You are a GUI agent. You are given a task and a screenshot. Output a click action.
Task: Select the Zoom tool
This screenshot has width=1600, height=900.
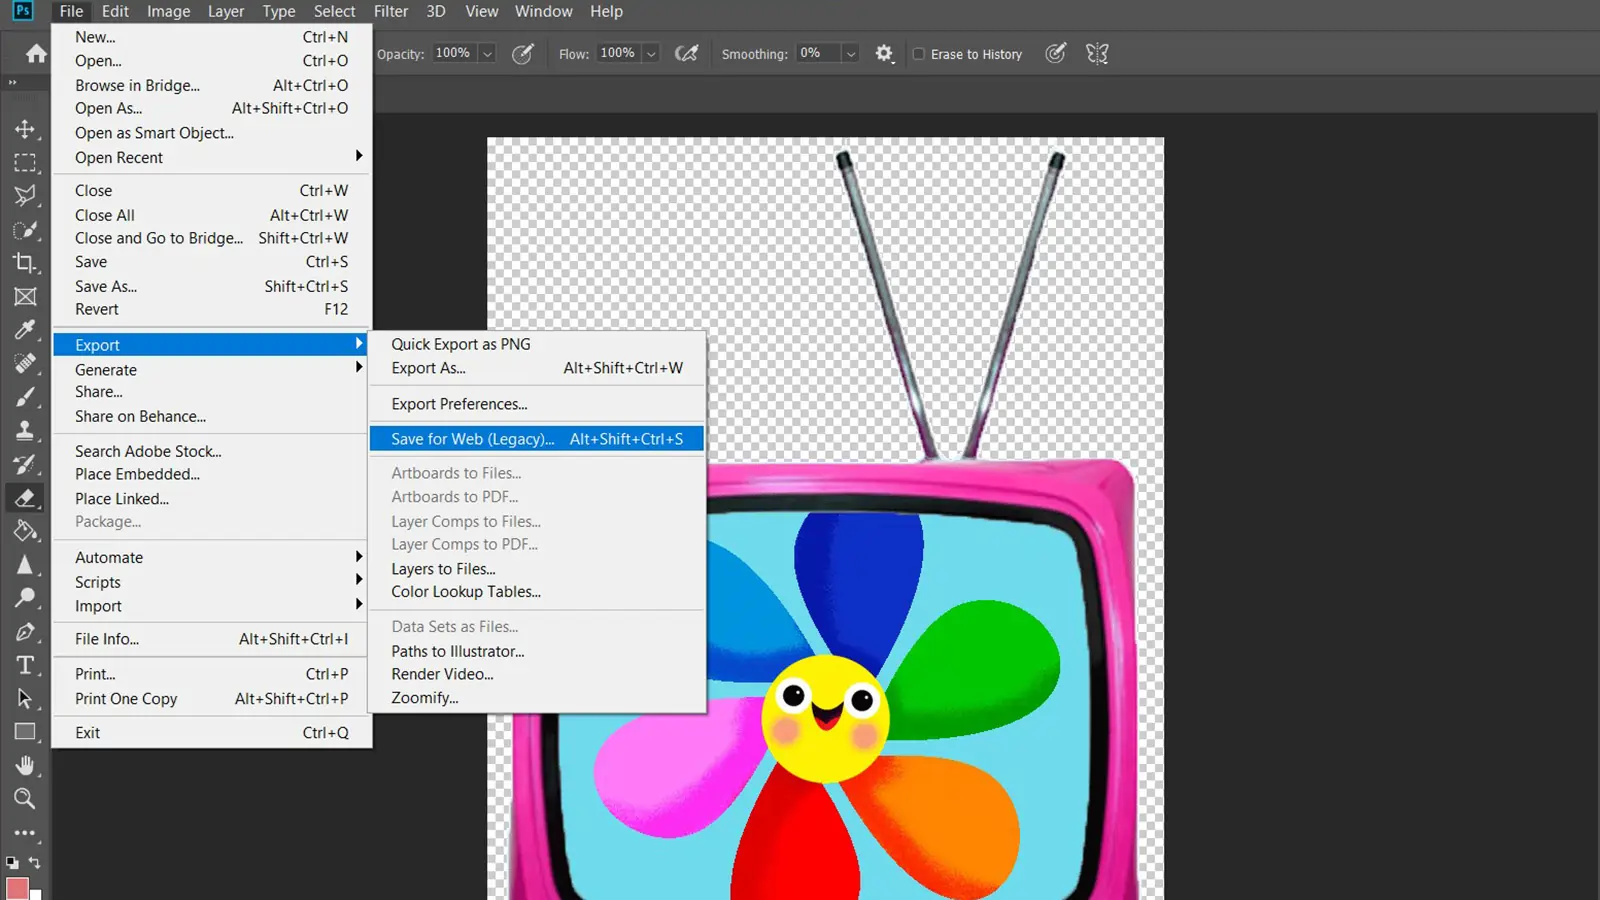pyautogui.click(x=25, y=799)
